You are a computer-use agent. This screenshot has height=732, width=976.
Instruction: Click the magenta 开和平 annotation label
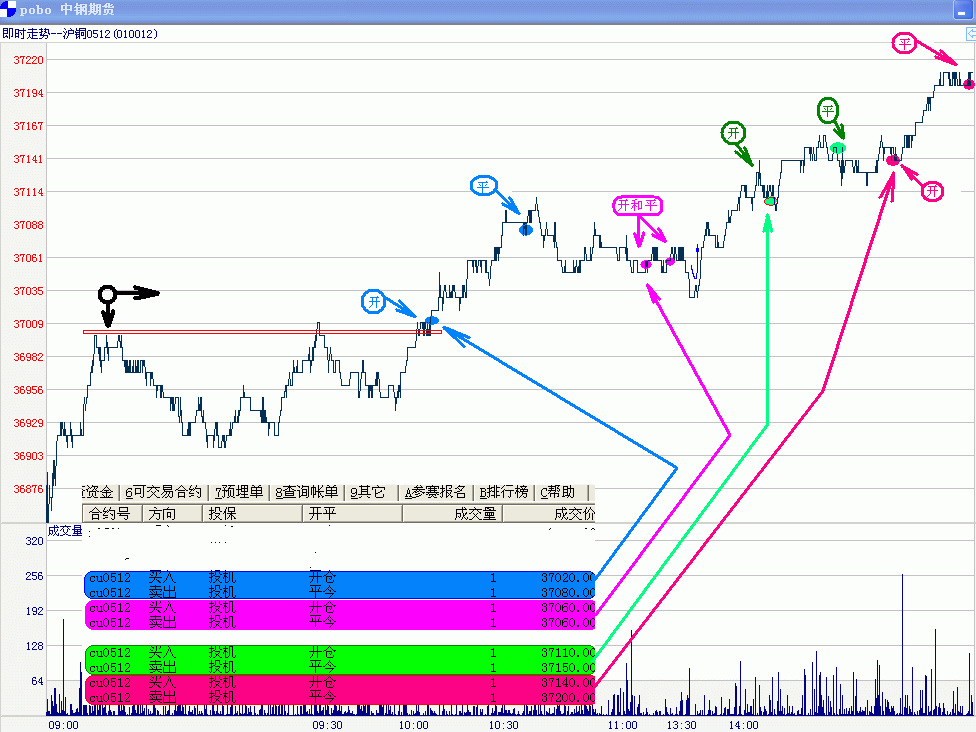click(x=637, y=206)
